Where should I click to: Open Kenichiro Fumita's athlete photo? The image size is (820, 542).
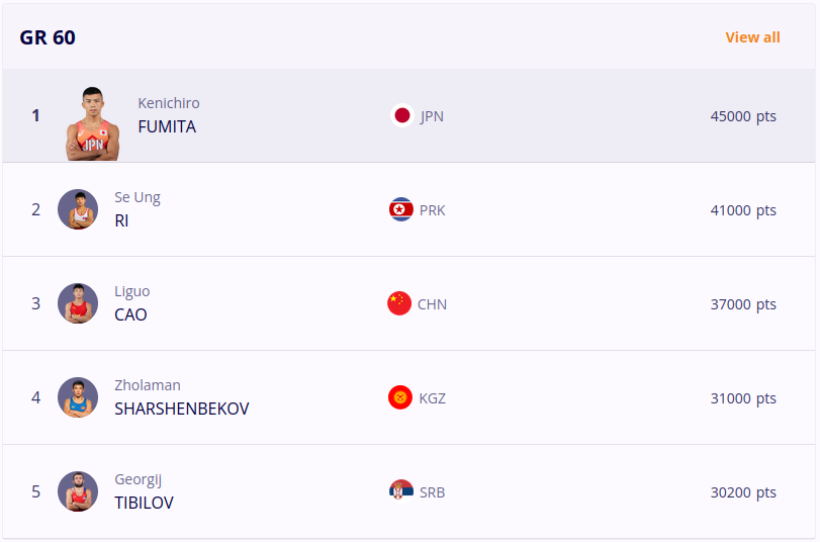93,123
